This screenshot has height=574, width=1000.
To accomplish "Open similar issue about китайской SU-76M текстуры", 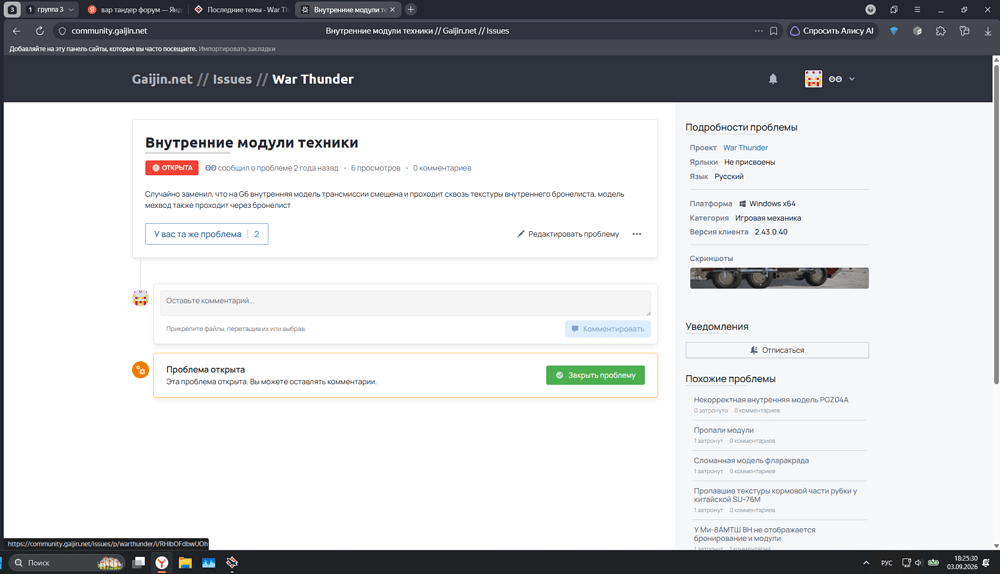I will coord(775,495).
